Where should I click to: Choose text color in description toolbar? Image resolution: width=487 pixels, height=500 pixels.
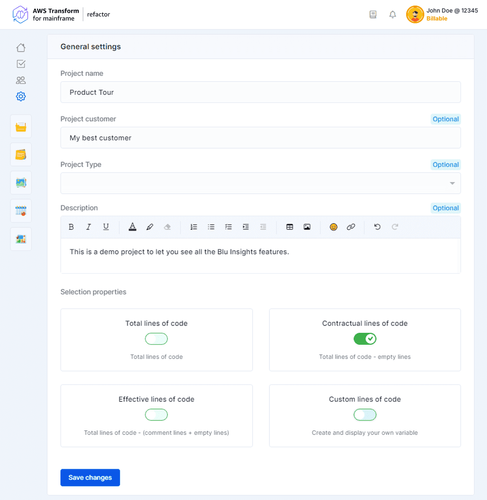click(132, 227)
